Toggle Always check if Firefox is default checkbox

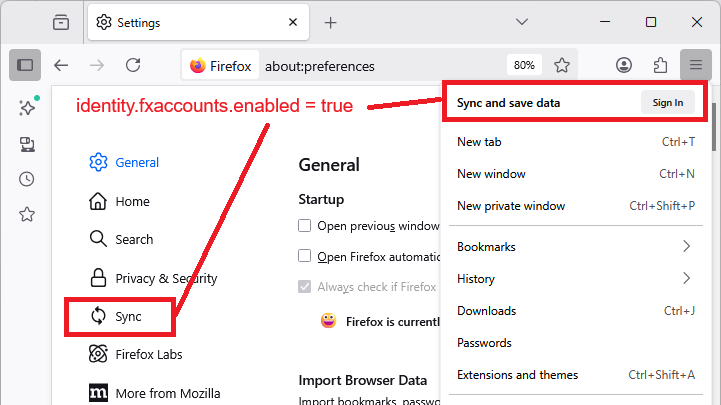(305, 286)
